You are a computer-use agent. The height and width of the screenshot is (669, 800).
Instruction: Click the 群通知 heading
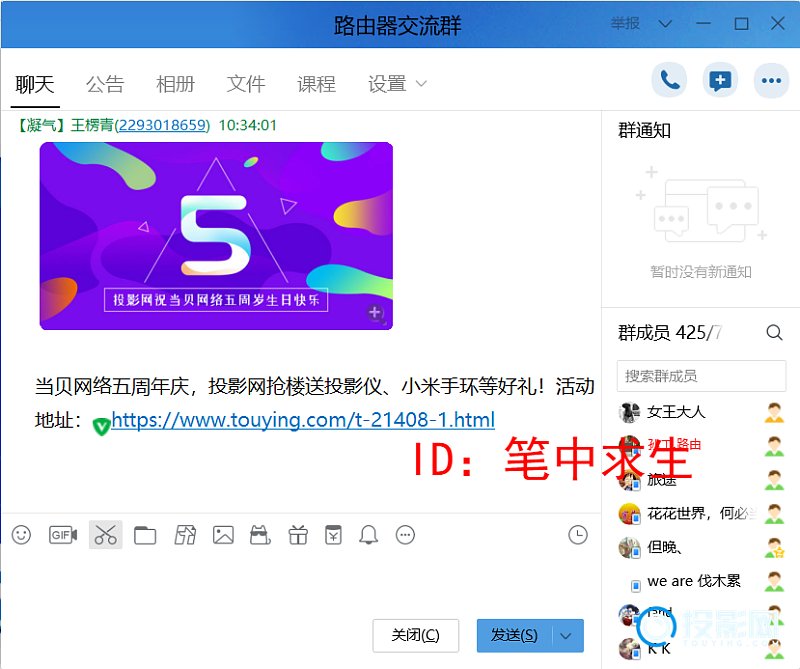tap(644, 131)
